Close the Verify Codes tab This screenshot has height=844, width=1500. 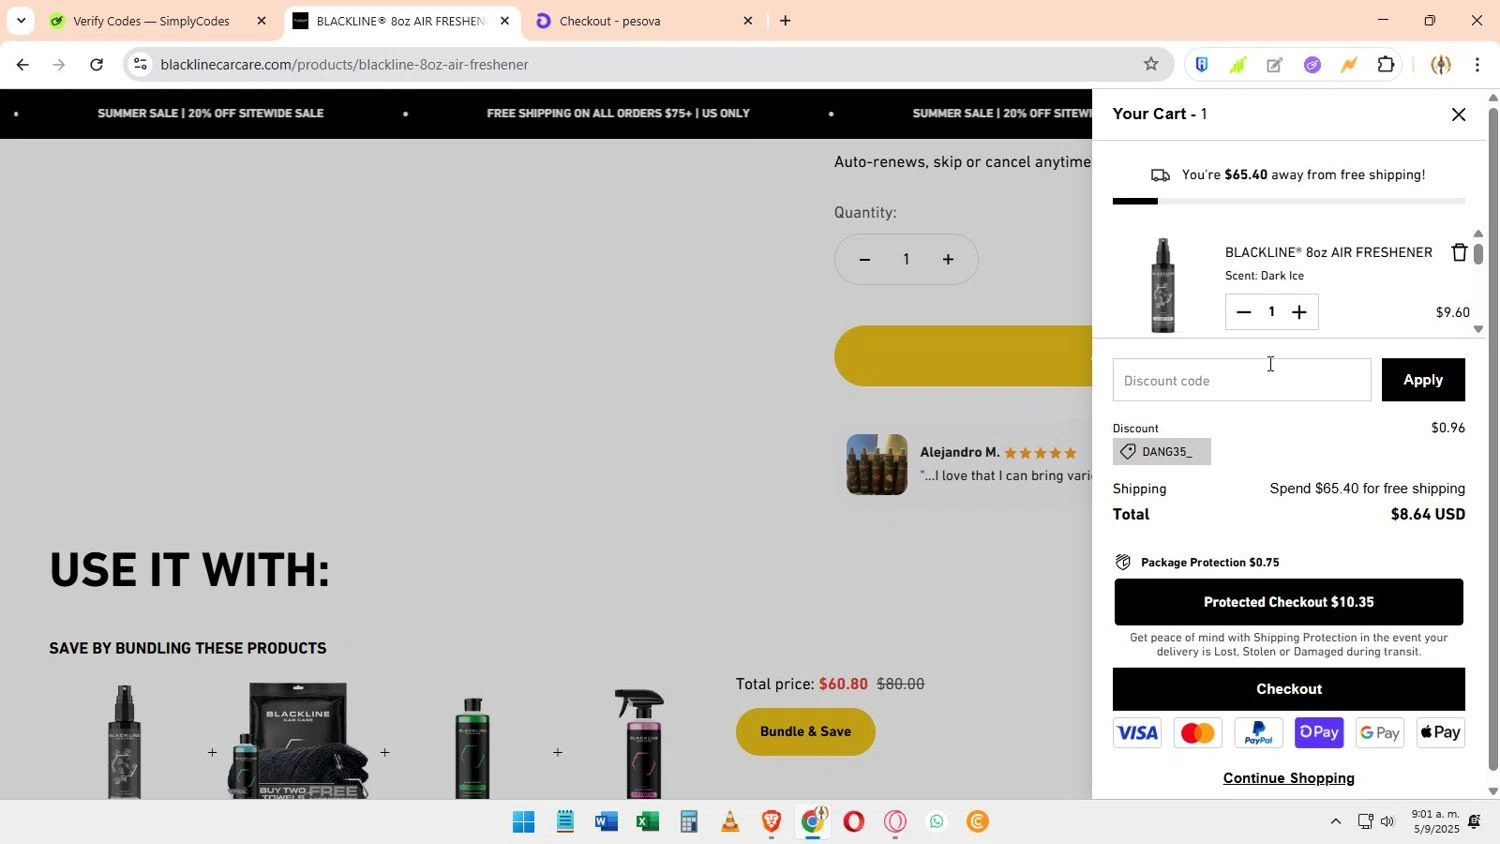[x=261, y=21]
